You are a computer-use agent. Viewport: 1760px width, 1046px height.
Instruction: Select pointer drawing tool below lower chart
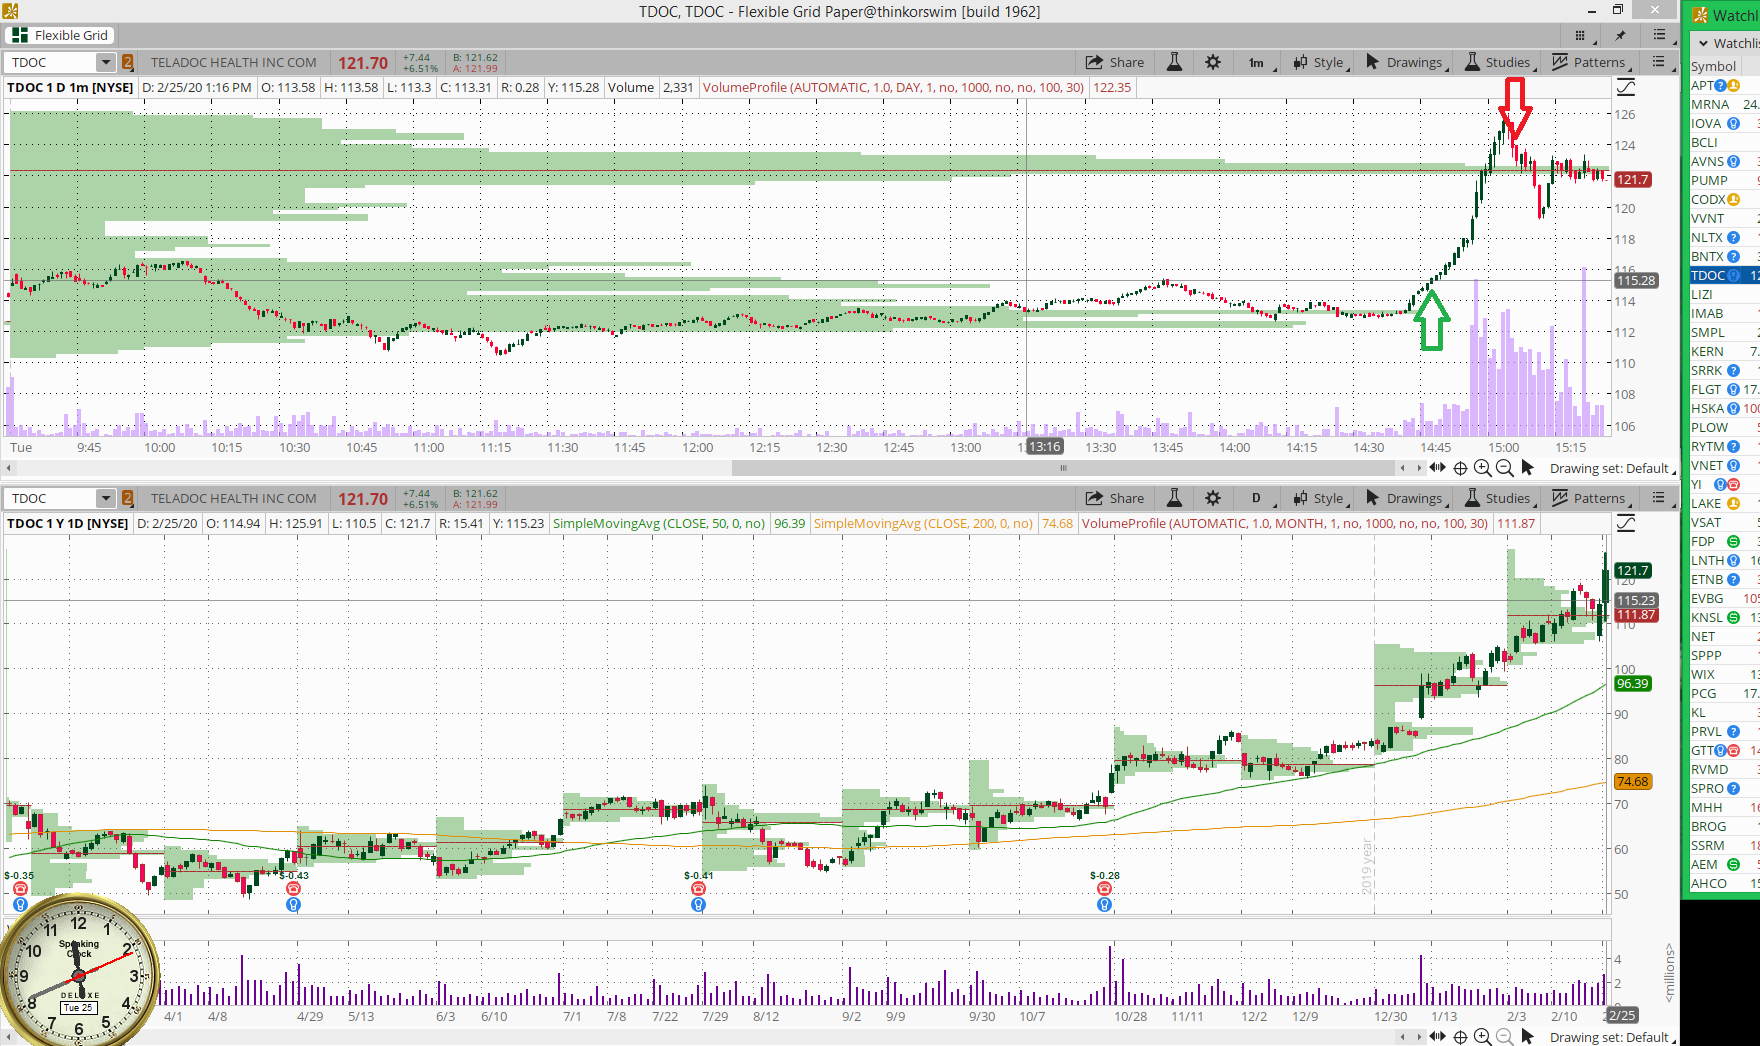[x=1527, y=1037]
